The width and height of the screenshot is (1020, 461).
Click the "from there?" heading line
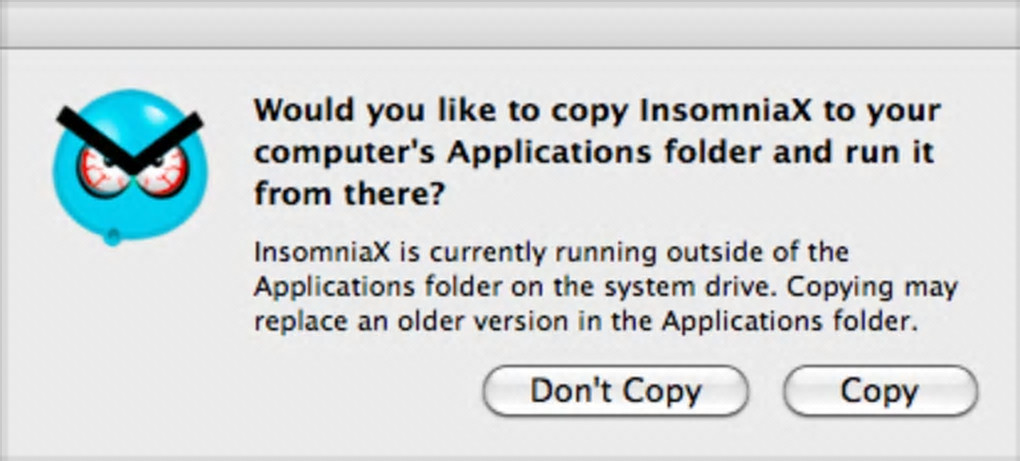click(348, 194)
